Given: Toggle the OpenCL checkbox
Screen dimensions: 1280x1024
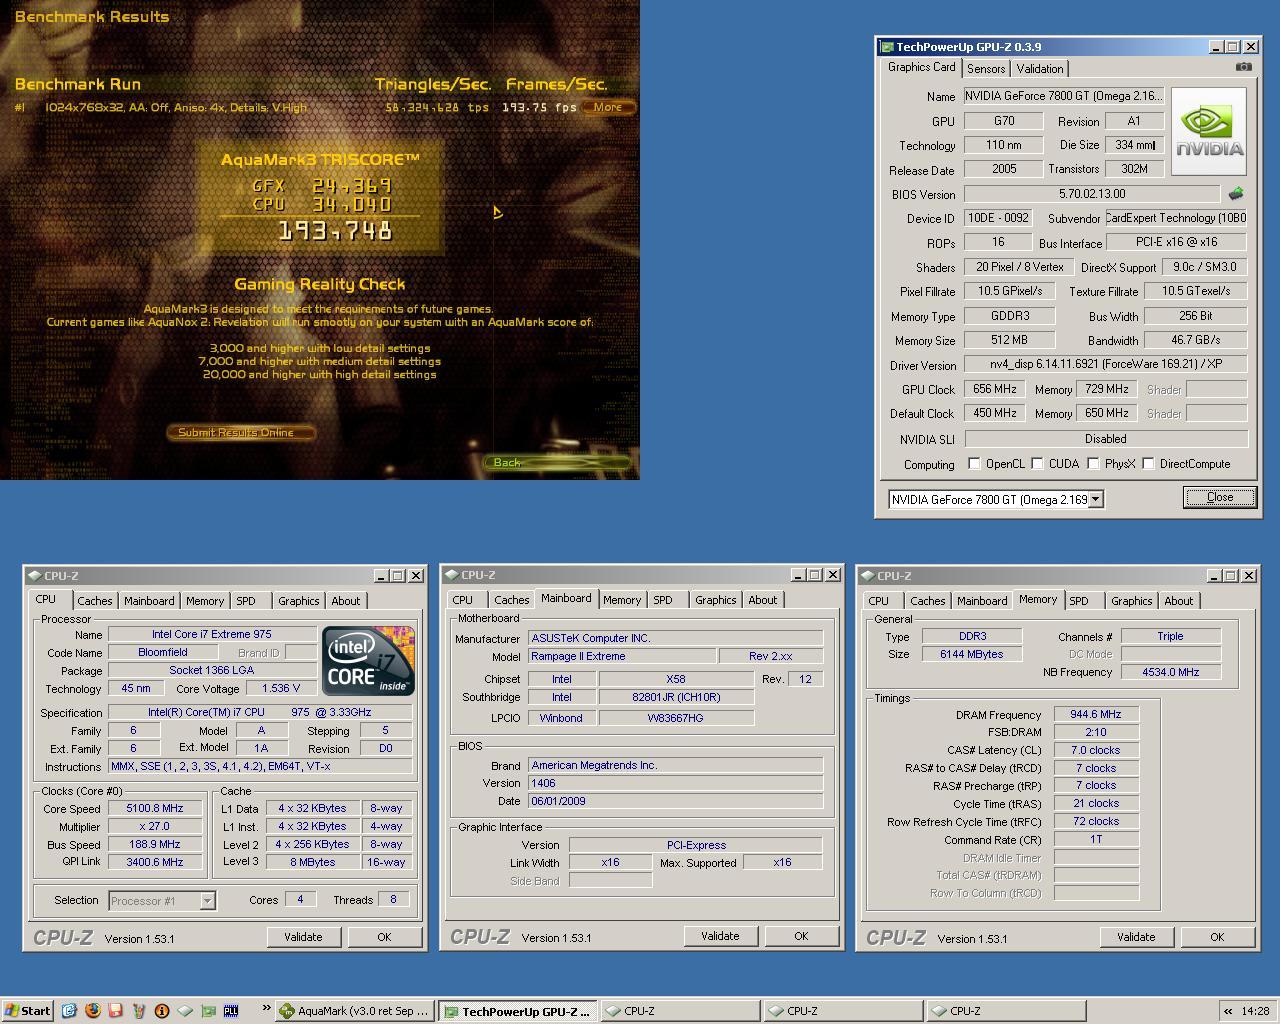Looking at the screenshot, I should (x=974, y=463).
